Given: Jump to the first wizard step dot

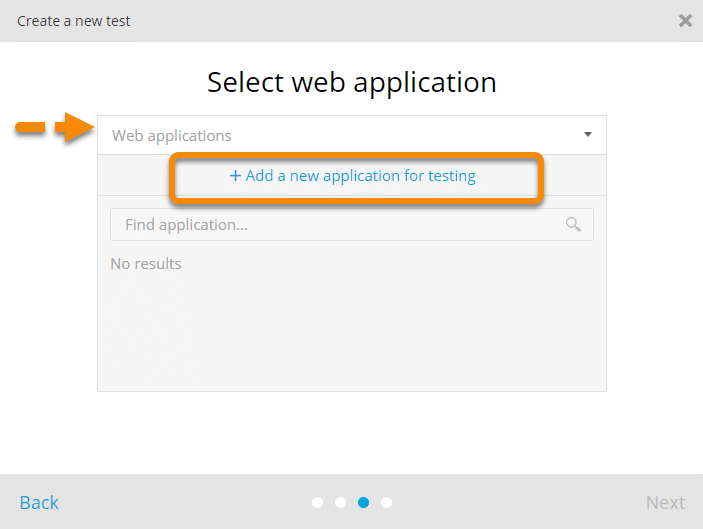Looking at the screenshot, I should click(x=317, y=503).
